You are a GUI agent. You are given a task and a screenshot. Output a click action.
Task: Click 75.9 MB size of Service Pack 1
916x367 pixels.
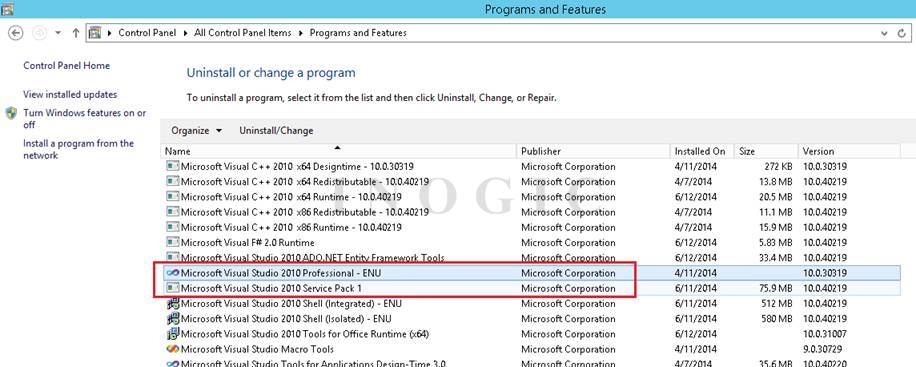point(775,288)
